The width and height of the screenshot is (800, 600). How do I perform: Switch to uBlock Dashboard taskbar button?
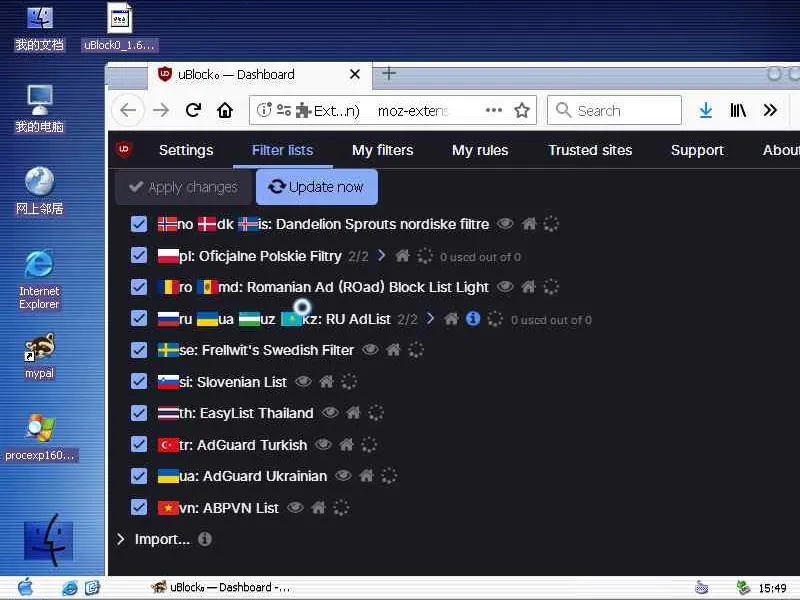coord(221,587)
